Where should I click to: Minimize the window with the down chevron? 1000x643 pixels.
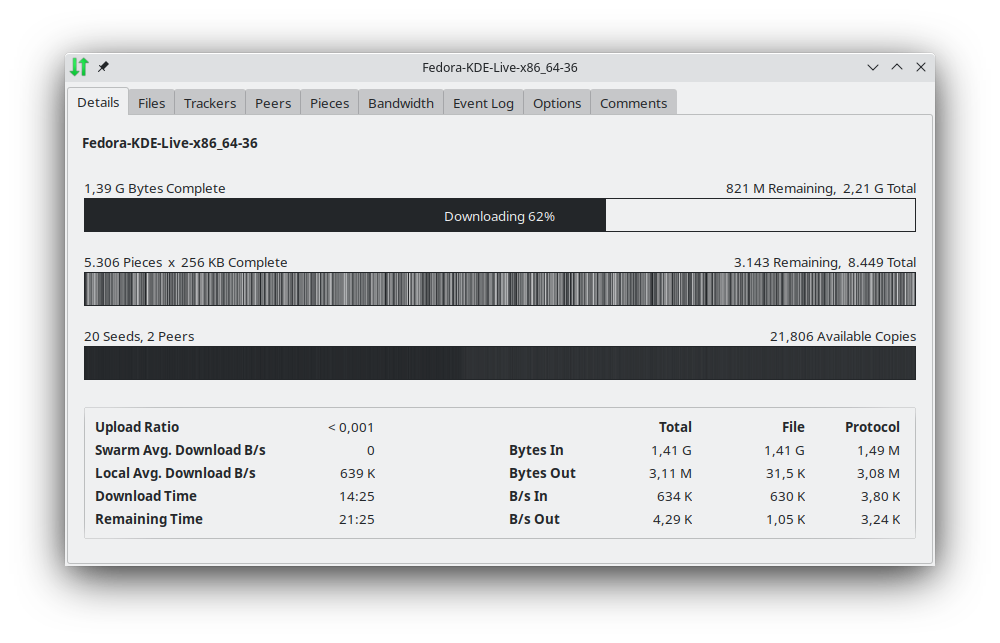point(873,67)
